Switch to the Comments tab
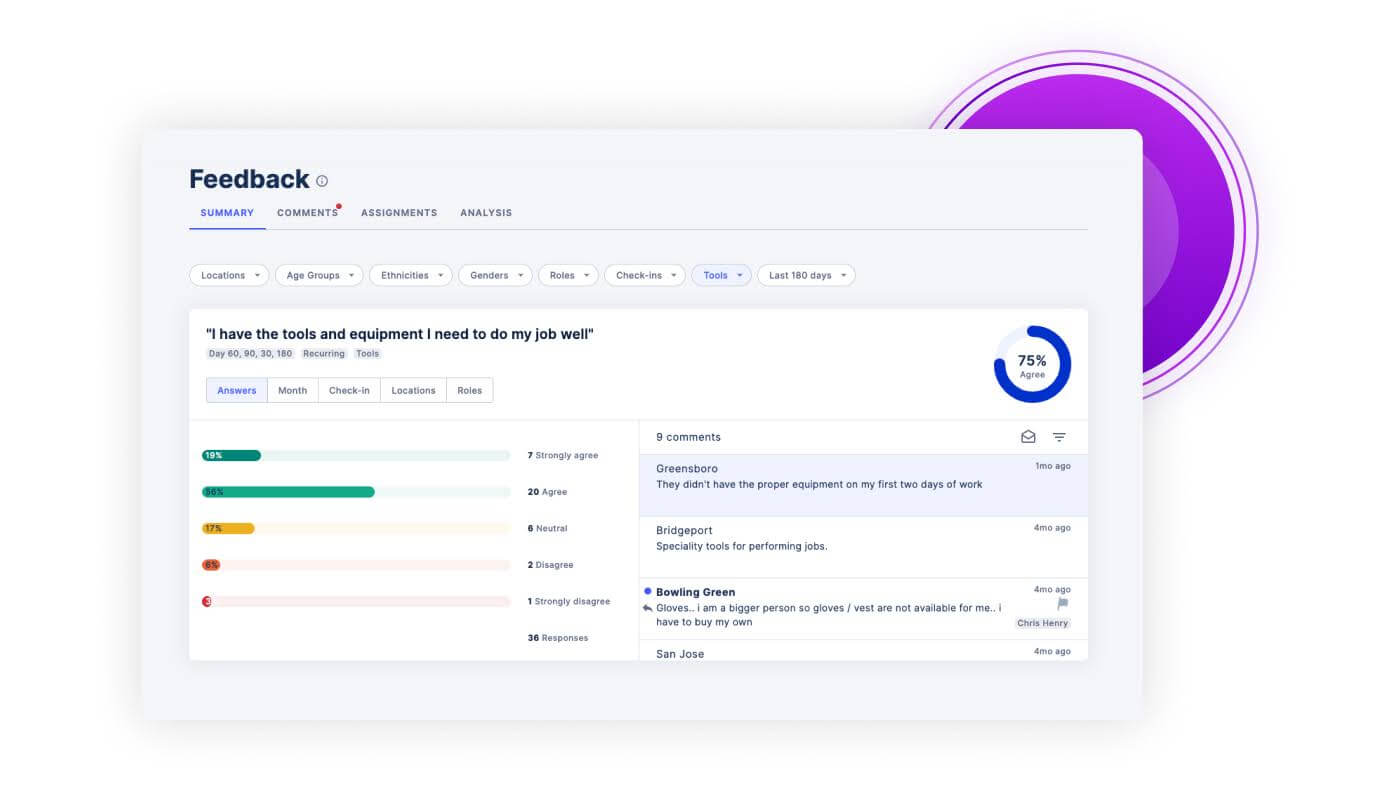Viewport: 1400px width, 788px height. (x=307, y=213)
